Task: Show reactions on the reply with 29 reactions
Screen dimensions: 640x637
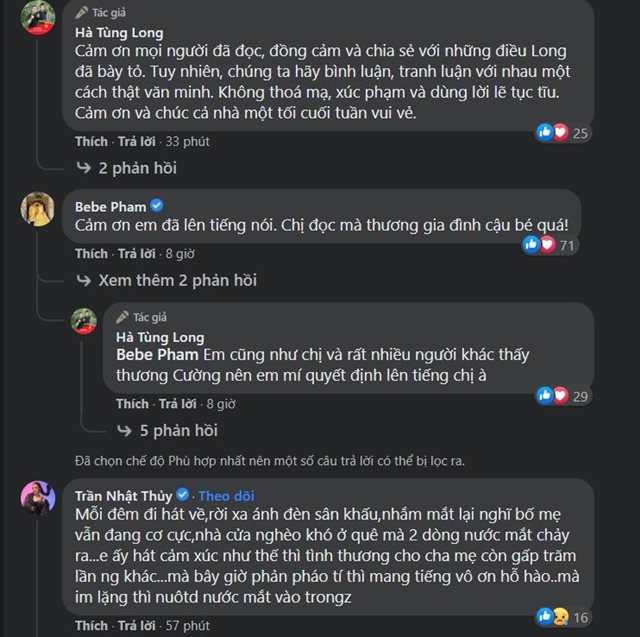Action: pyautogui.click(x=565, y=396)
